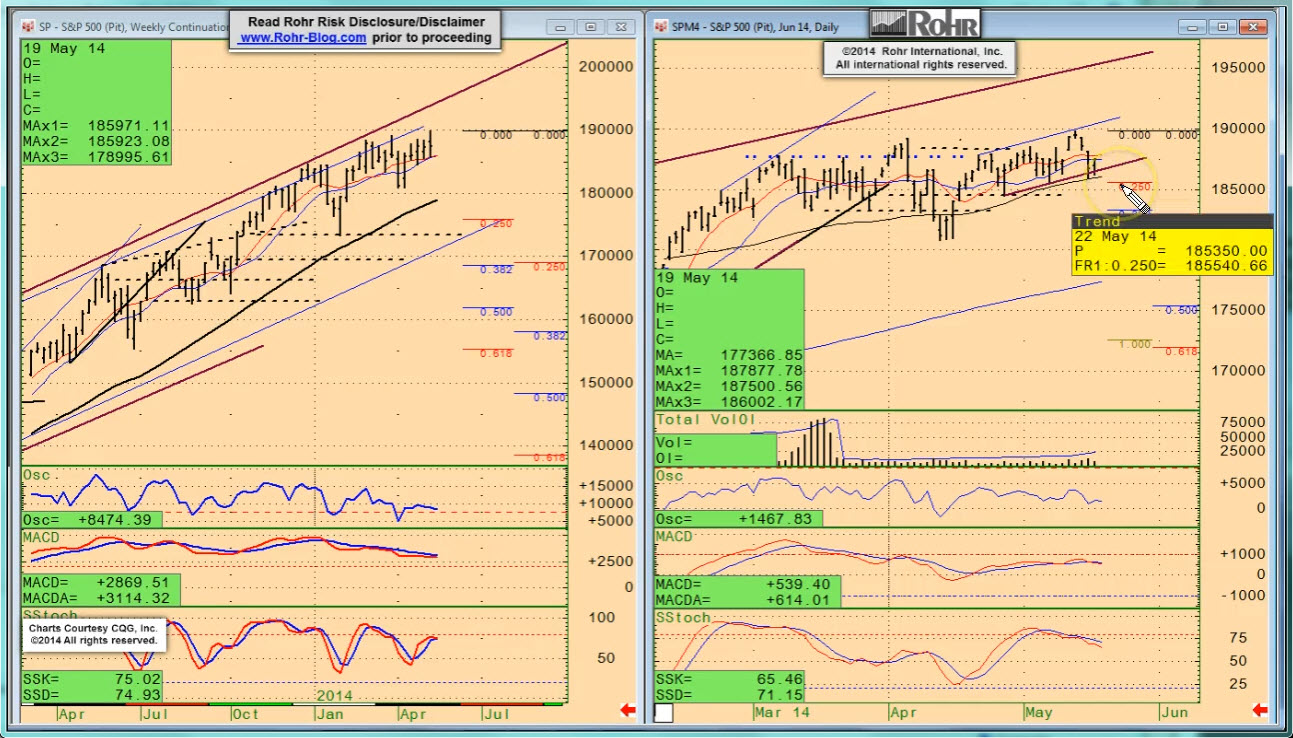This screenshot has height=738, width=1293.
Task: Click the Rohr logo above the daily chart
Action: [x=925, y=23]
